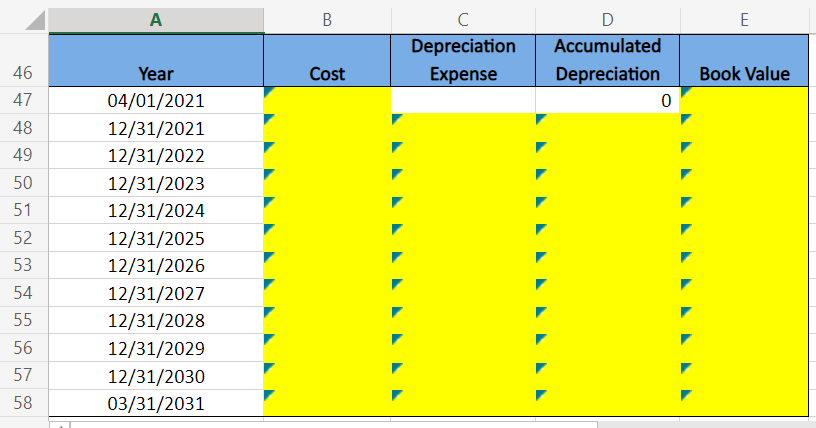
Task: Select row 46 header
Action: click(x=23, y=60)
